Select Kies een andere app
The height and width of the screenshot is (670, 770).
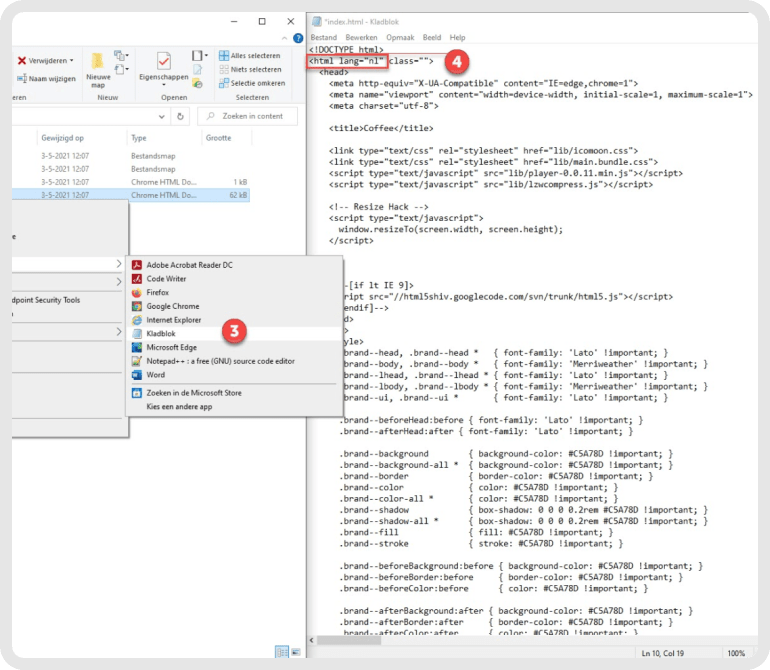(179, 407)
